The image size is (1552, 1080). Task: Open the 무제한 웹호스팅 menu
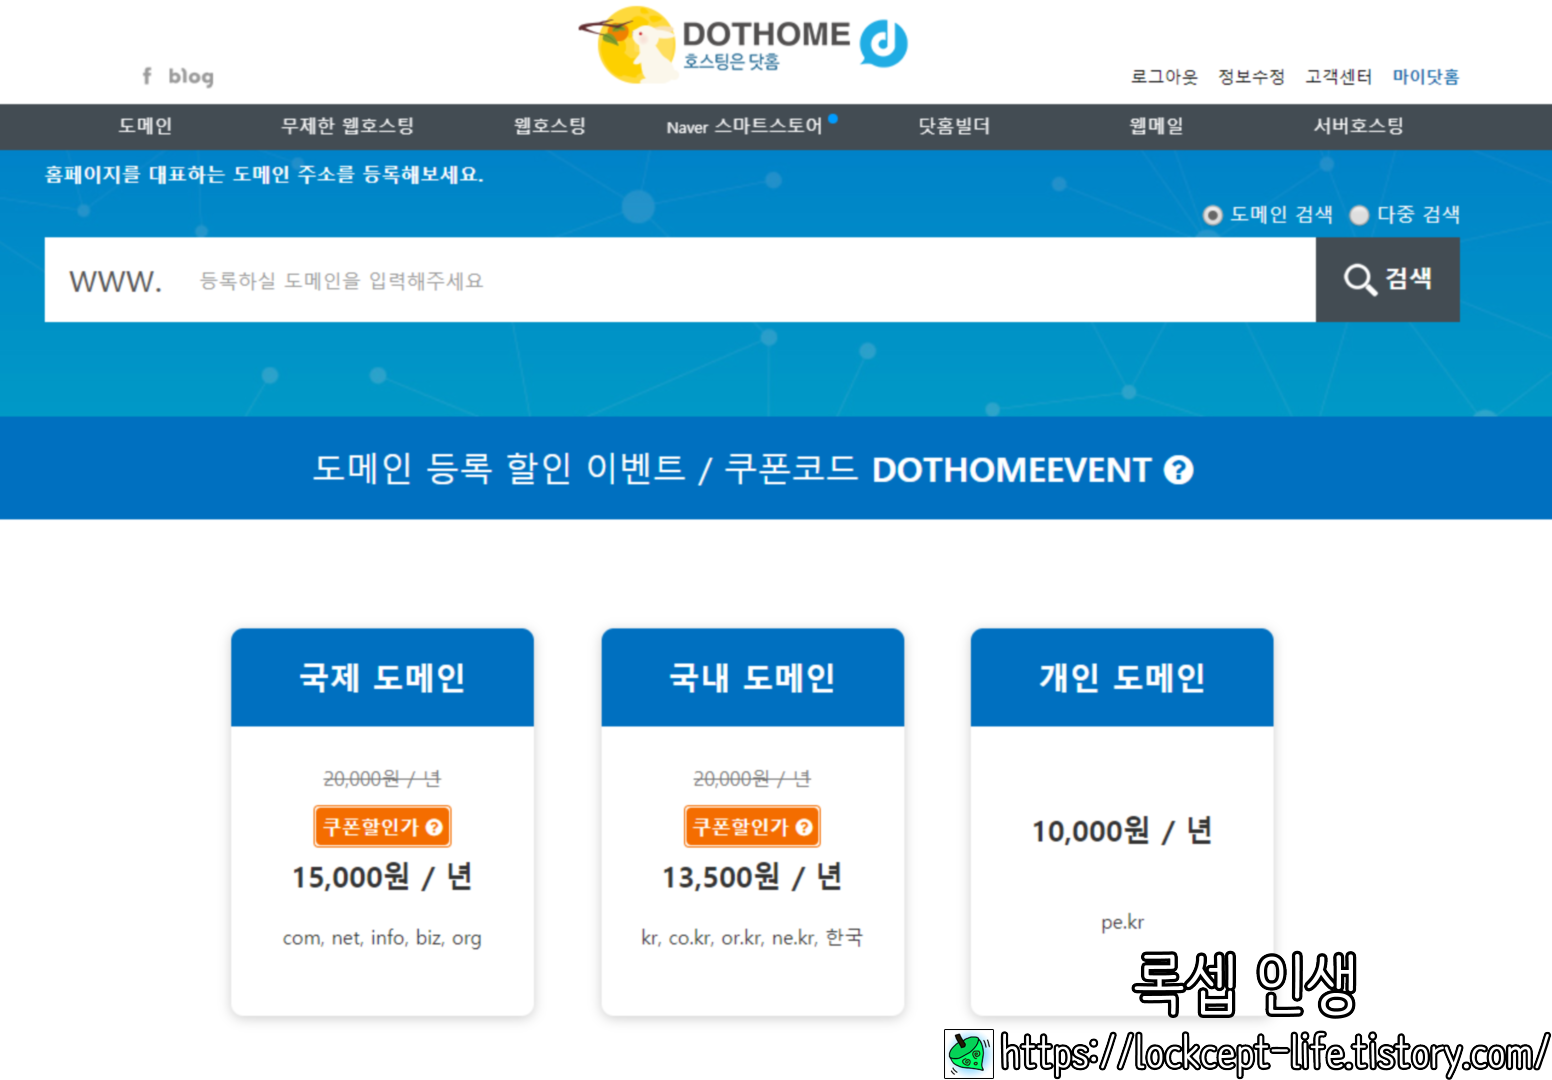(347, 126)
